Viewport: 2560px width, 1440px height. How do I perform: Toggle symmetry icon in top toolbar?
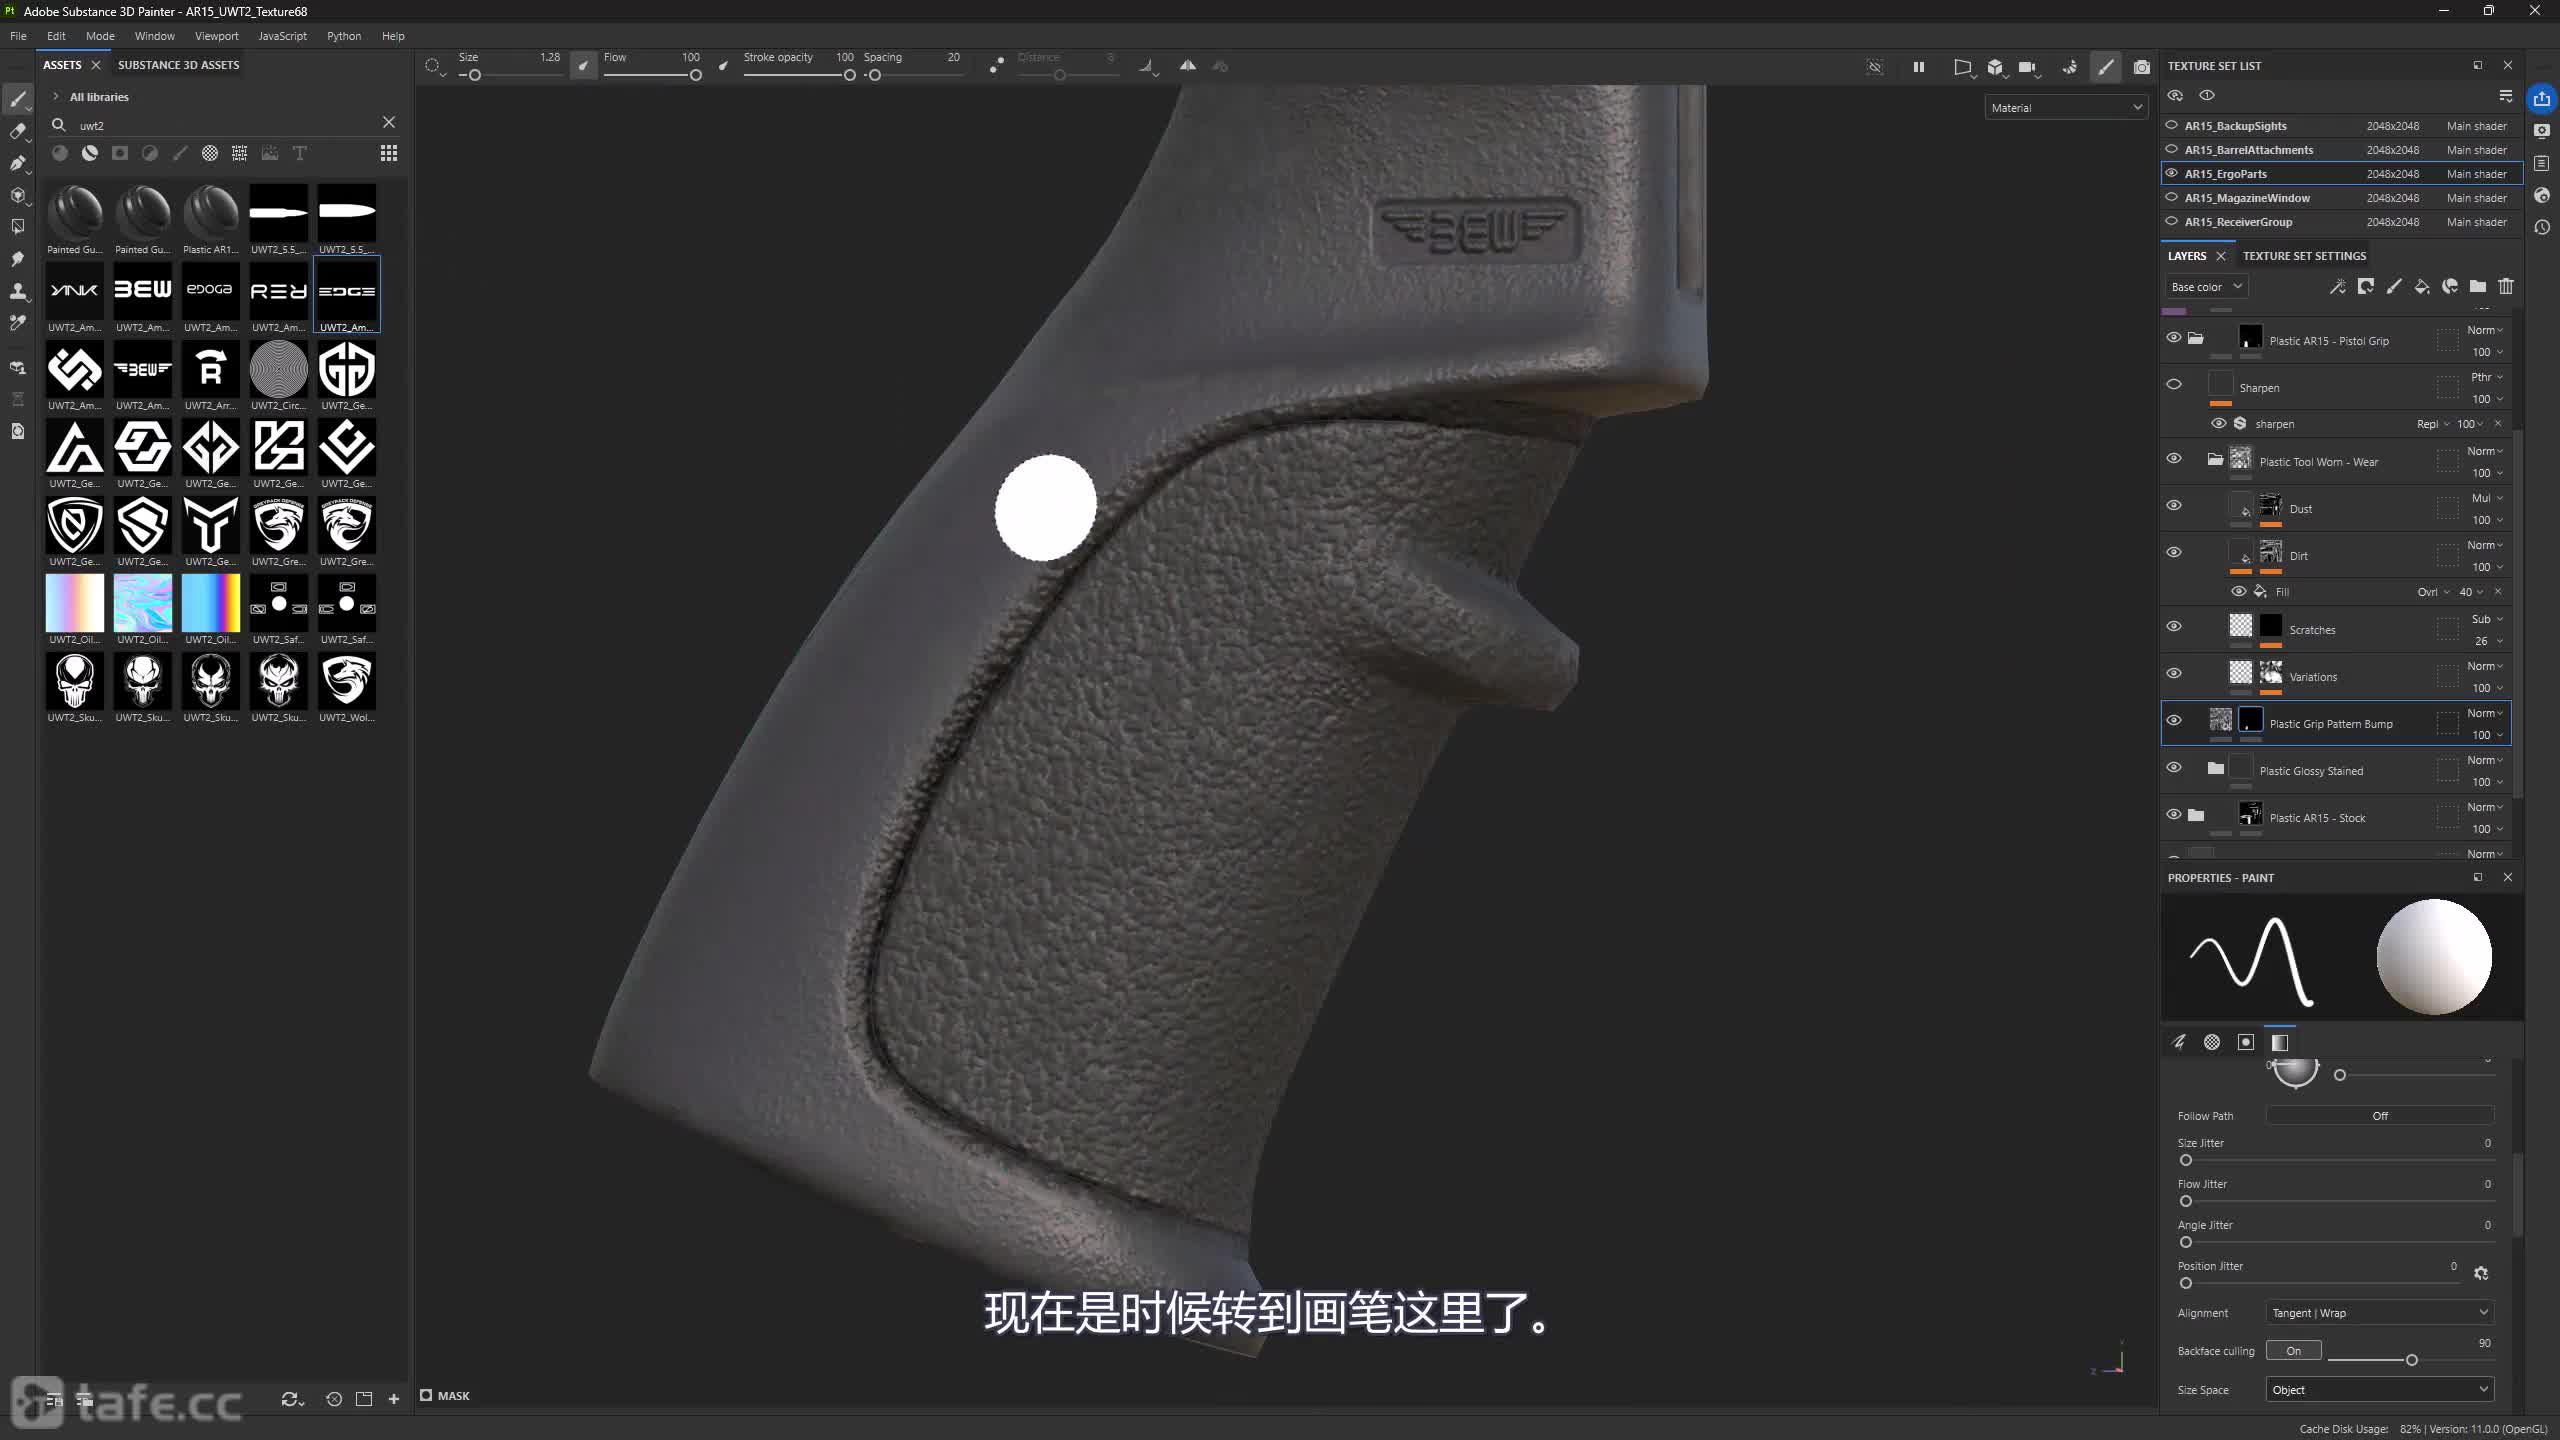point(1187,66)
